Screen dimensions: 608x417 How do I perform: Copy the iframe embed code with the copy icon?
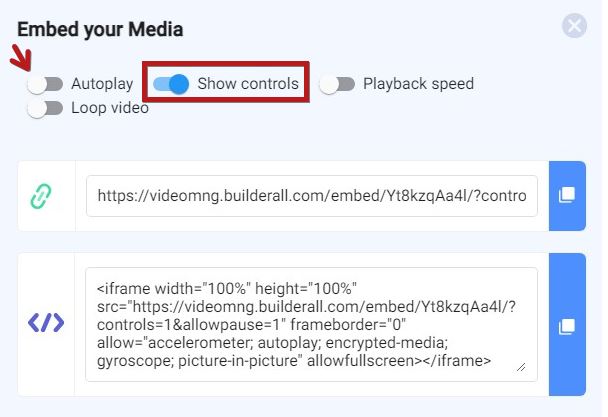pos(567,325)
